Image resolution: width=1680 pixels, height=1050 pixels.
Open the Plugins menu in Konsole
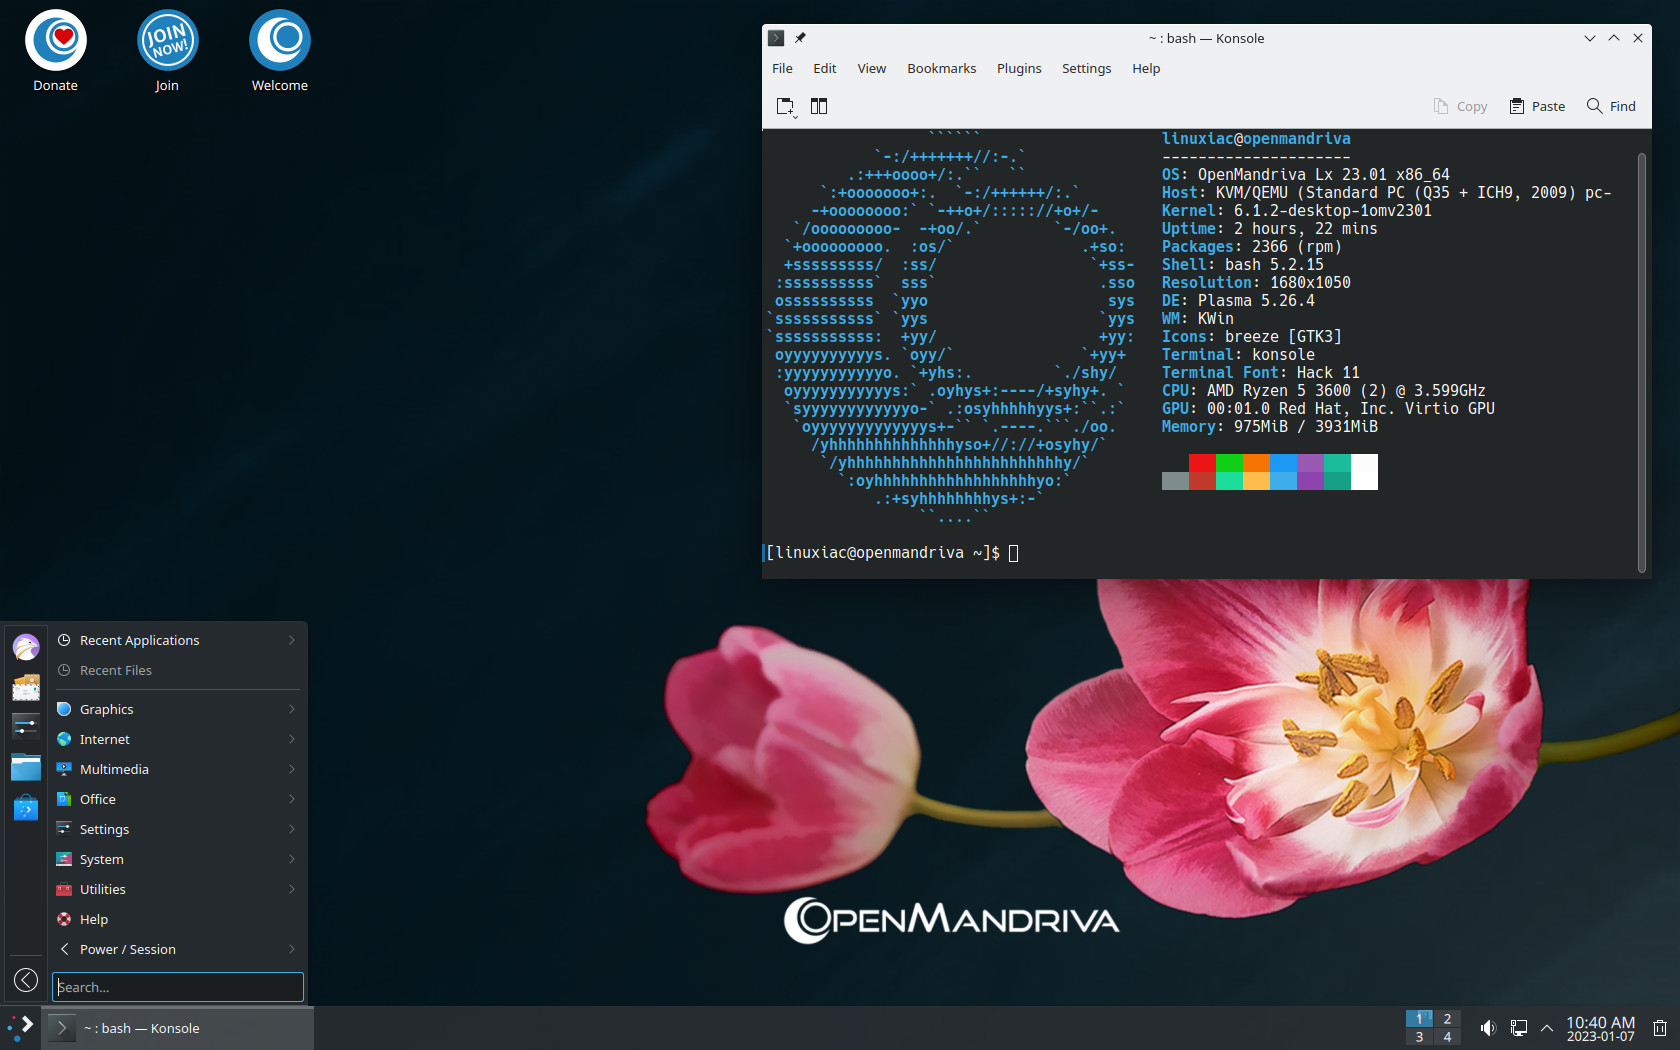(1019, 68)
